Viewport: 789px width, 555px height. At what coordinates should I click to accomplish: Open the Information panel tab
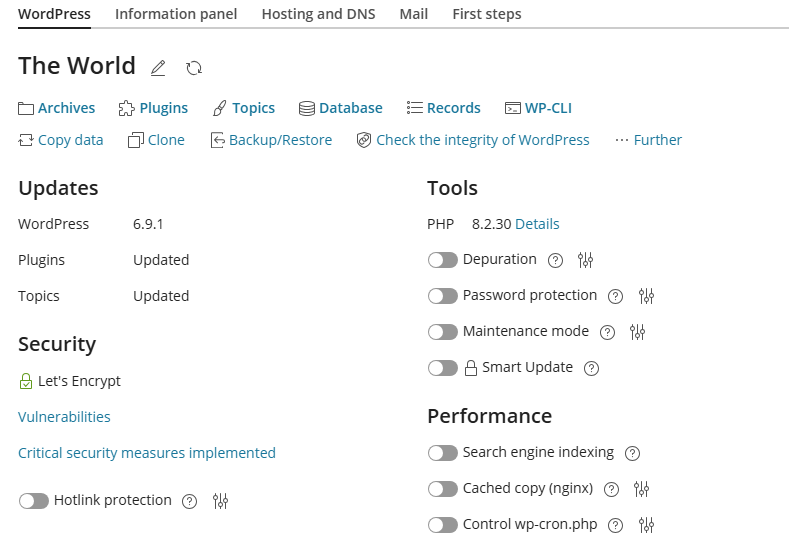[176, 14]
